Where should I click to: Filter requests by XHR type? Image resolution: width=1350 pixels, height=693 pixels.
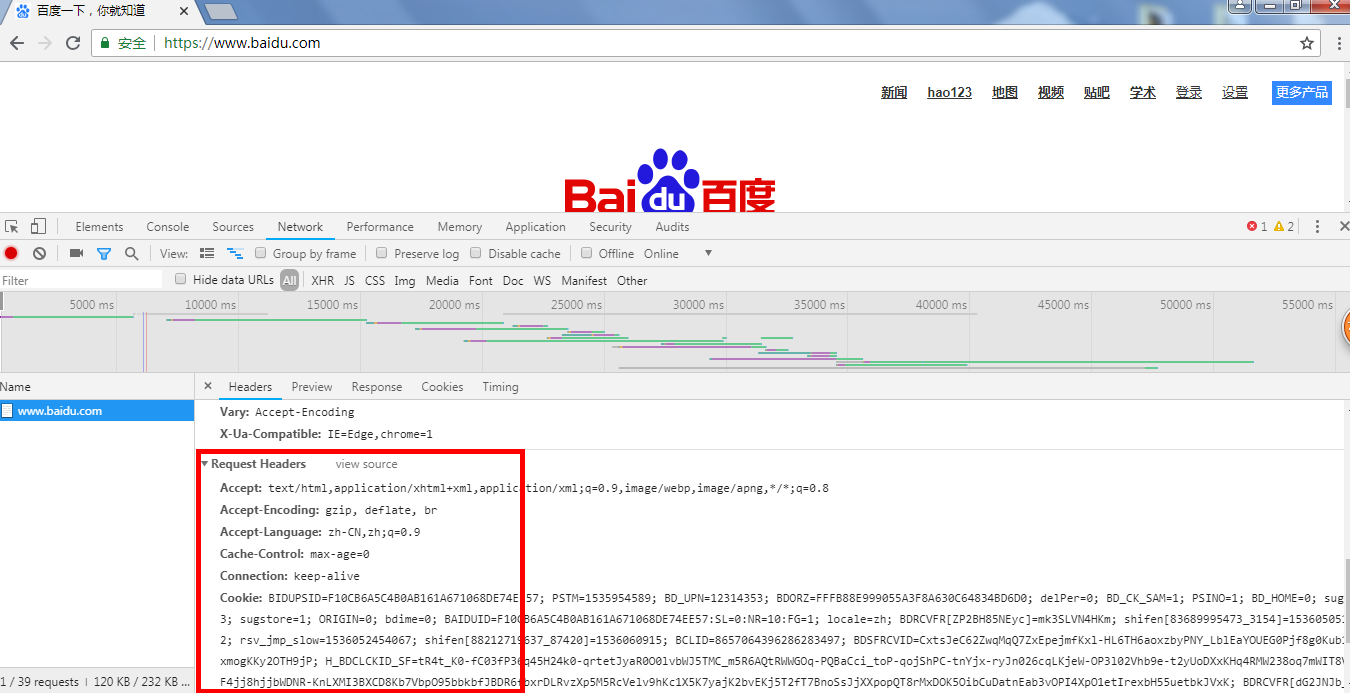point(323,281)
